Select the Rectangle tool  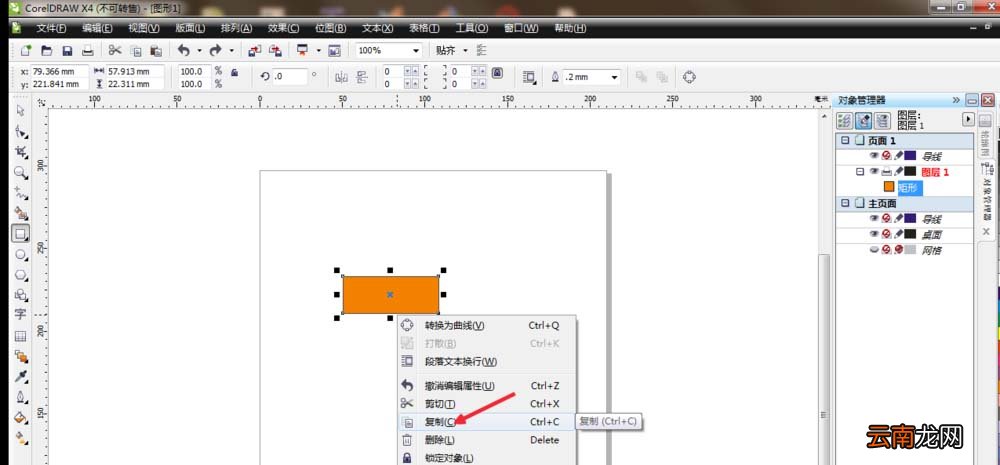(x=20, y=233)
